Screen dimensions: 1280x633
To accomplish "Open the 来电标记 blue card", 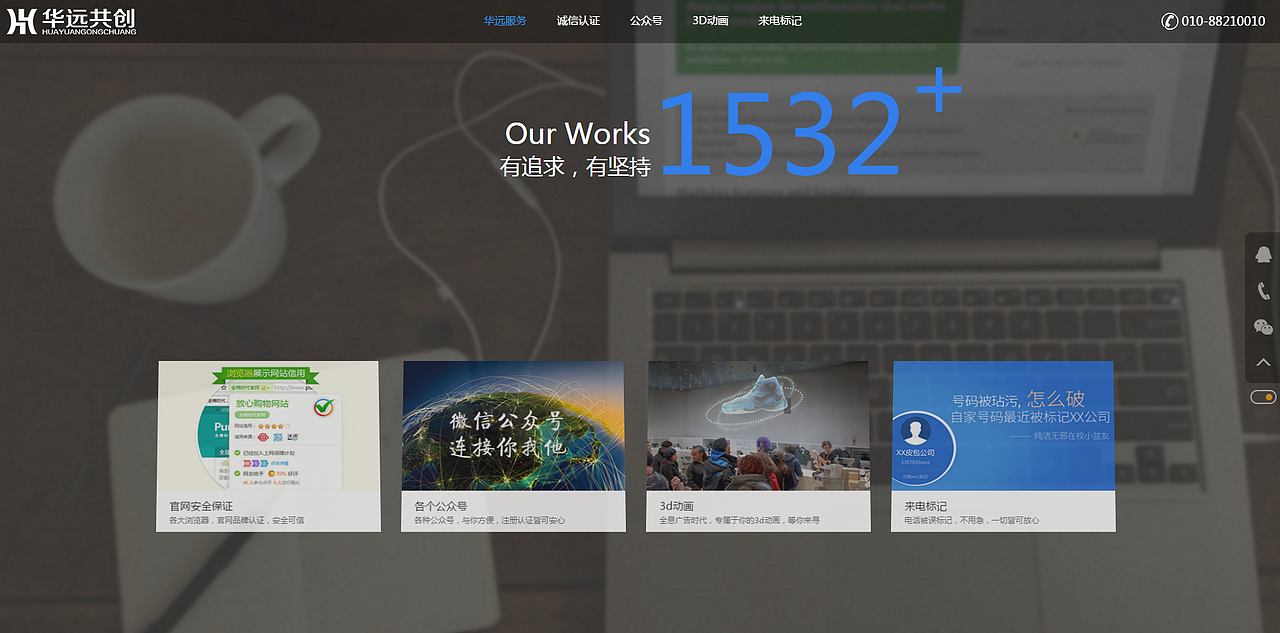I will (x=1002, y=424).
